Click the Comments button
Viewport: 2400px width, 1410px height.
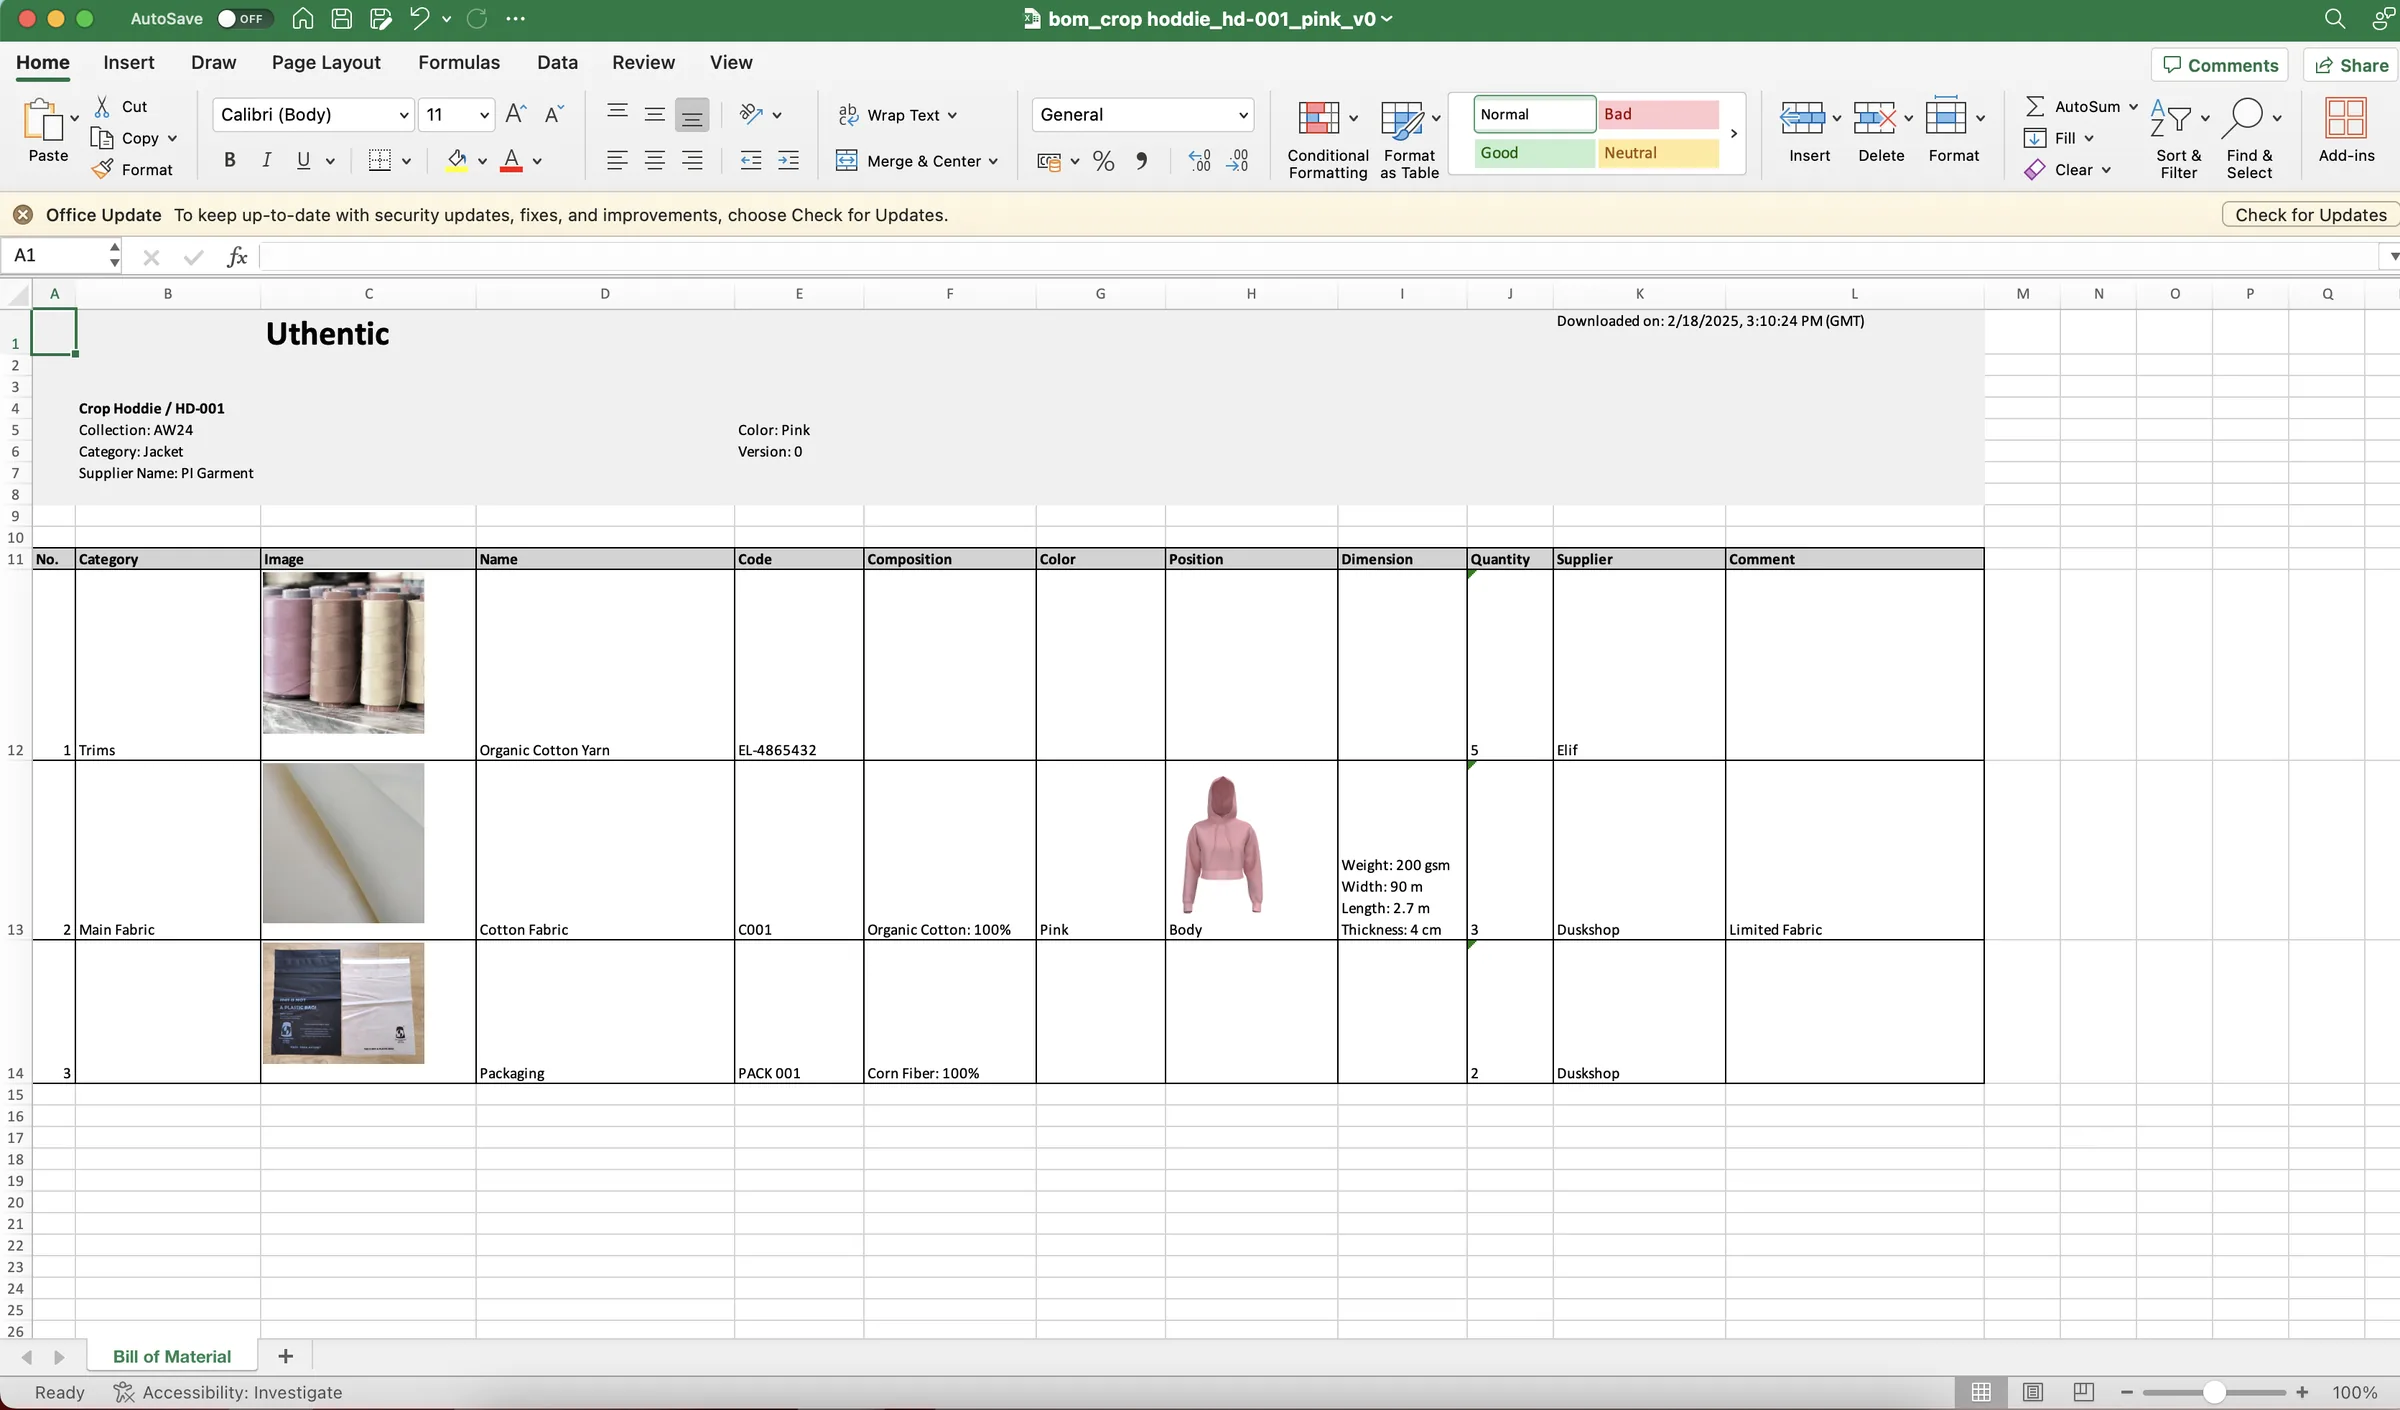tap(2220, 65)
